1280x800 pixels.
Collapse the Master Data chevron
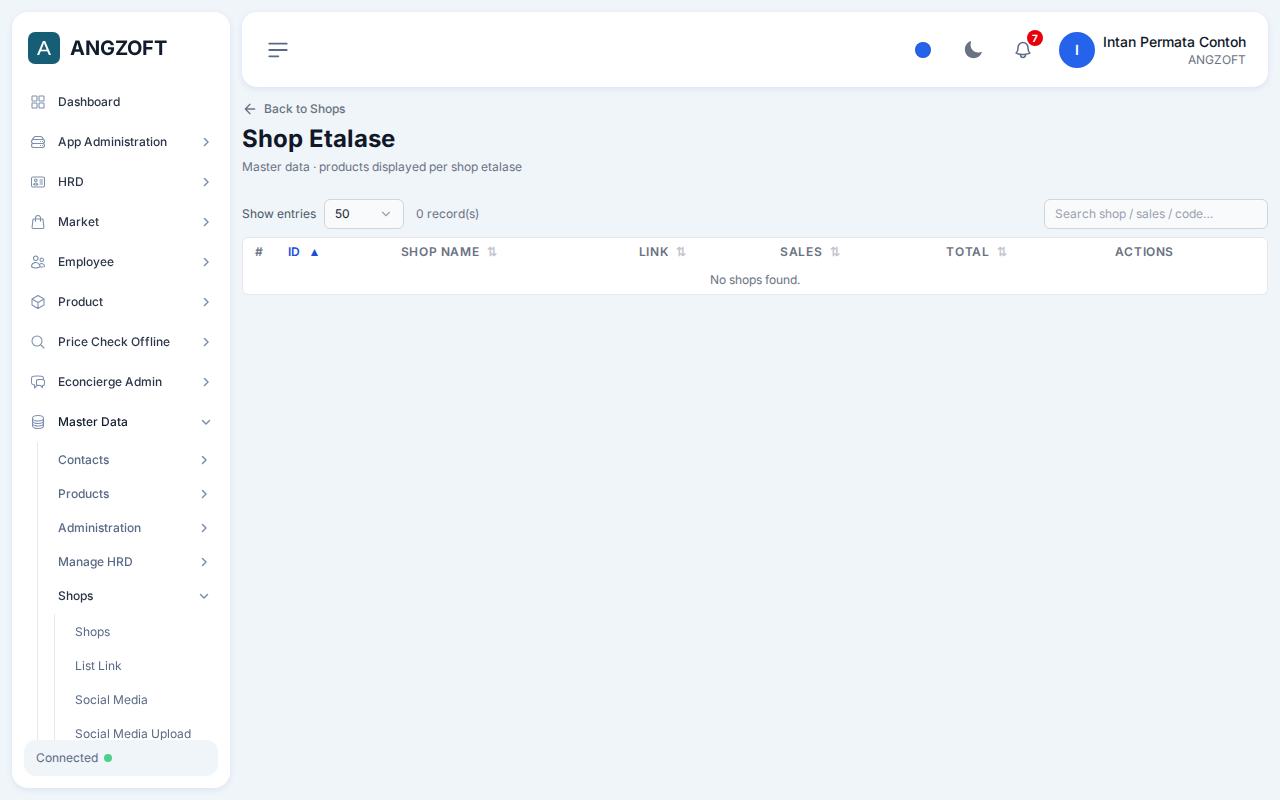pyautogui.click(x=206, y=422)
